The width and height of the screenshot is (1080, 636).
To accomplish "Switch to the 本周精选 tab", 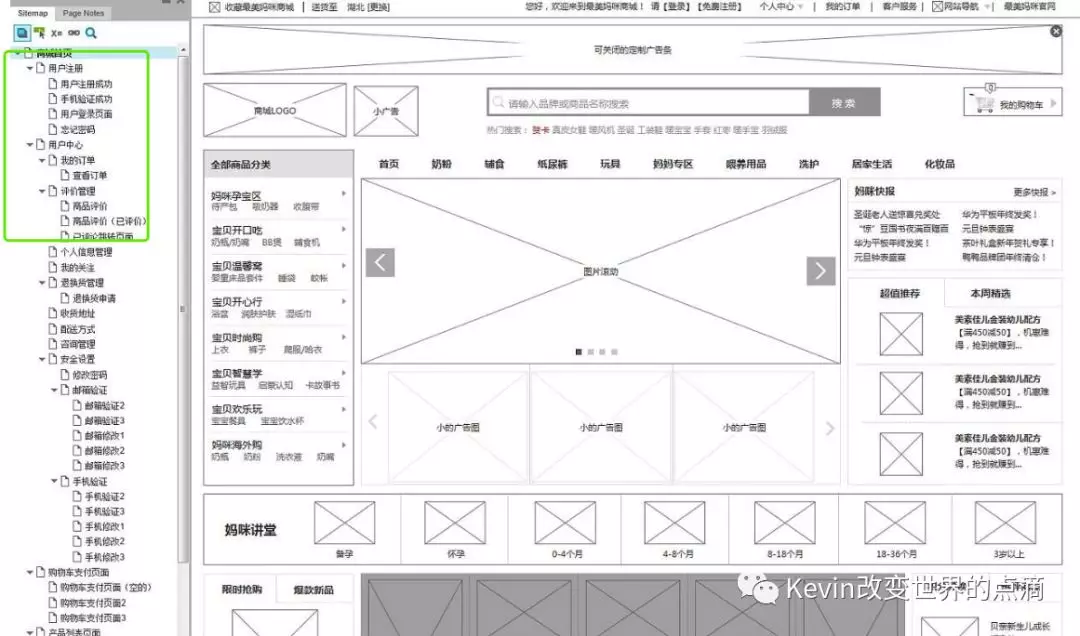I will pyautogui.click(x=990, y=294).
